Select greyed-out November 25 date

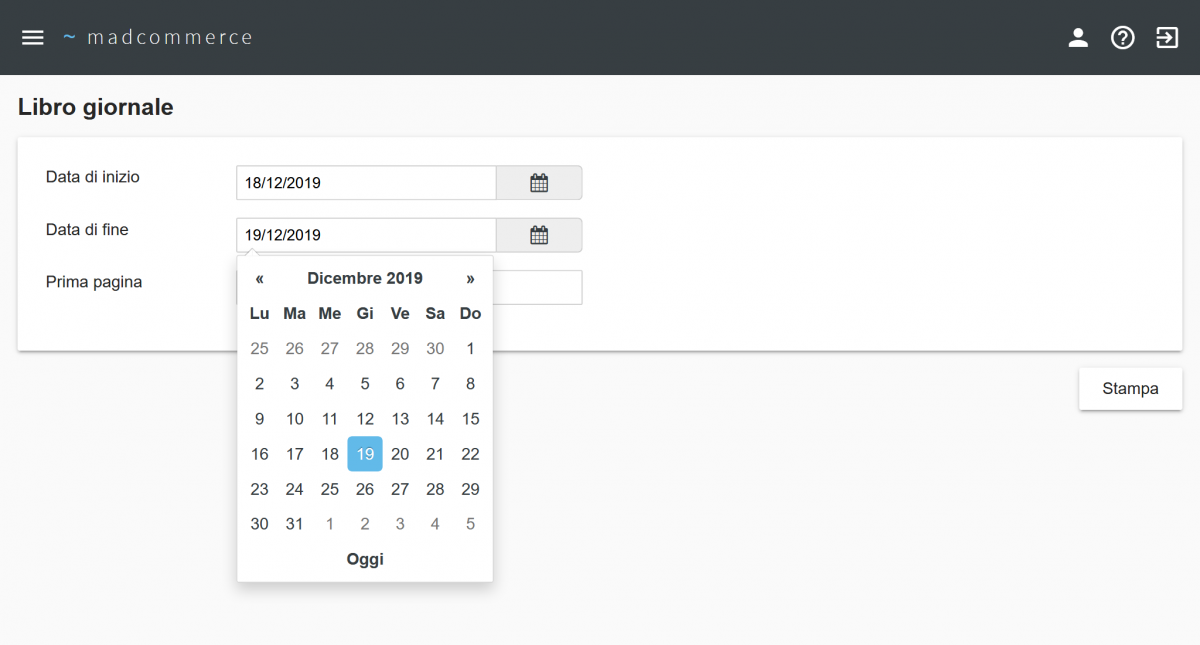[x=259, y=349]
